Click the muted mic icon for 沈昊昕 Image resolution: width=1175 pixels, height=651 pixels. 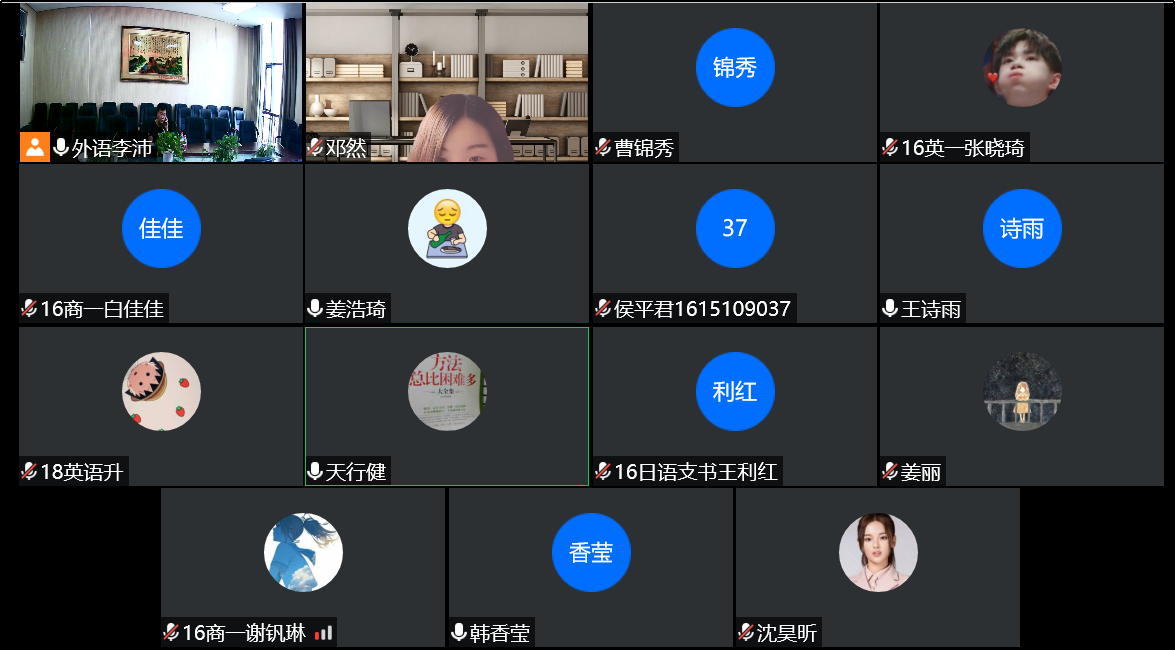tap(746, 633)
